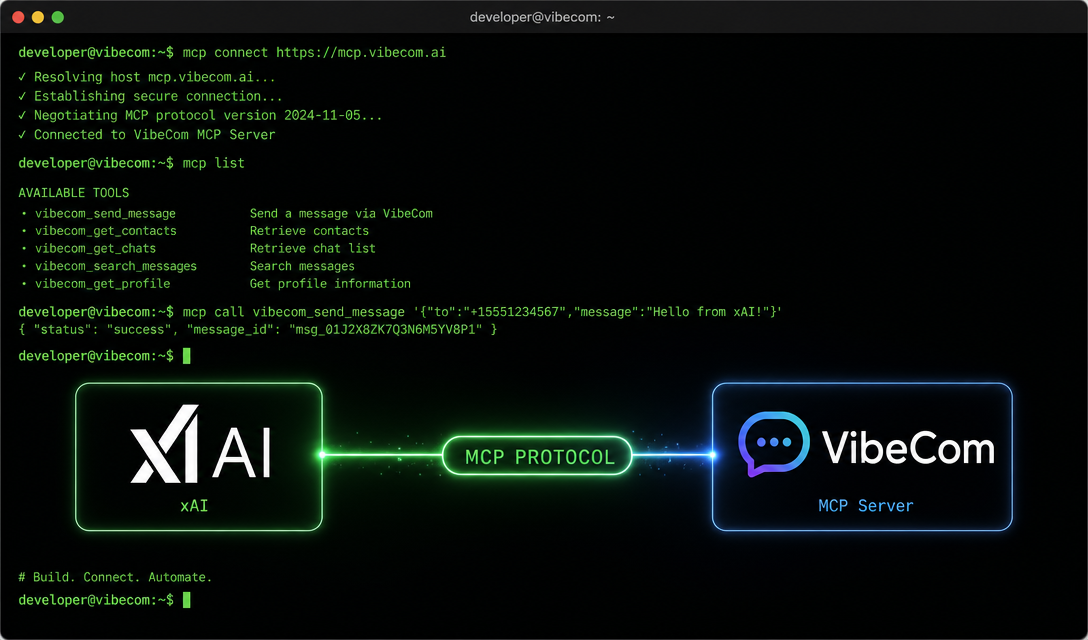
Task: Click the cursor block after the Automate comment
Action: pyautogui.click(x=187, y=600)
